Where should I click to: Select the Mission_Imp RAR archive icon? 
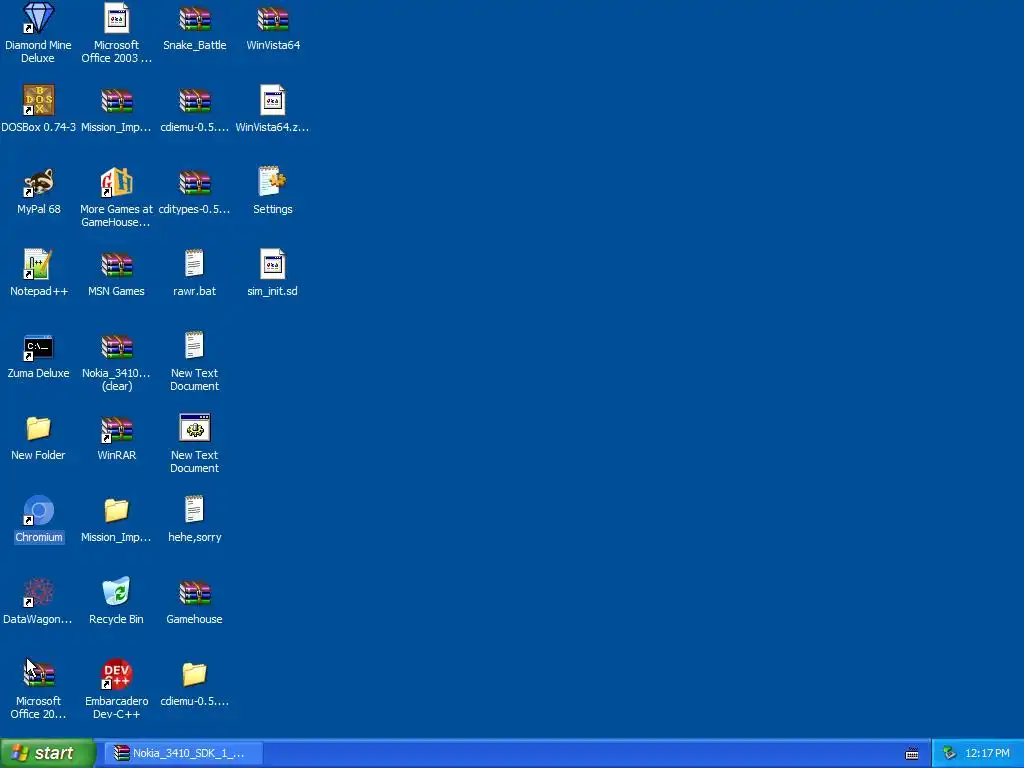[x=116, y=101]
